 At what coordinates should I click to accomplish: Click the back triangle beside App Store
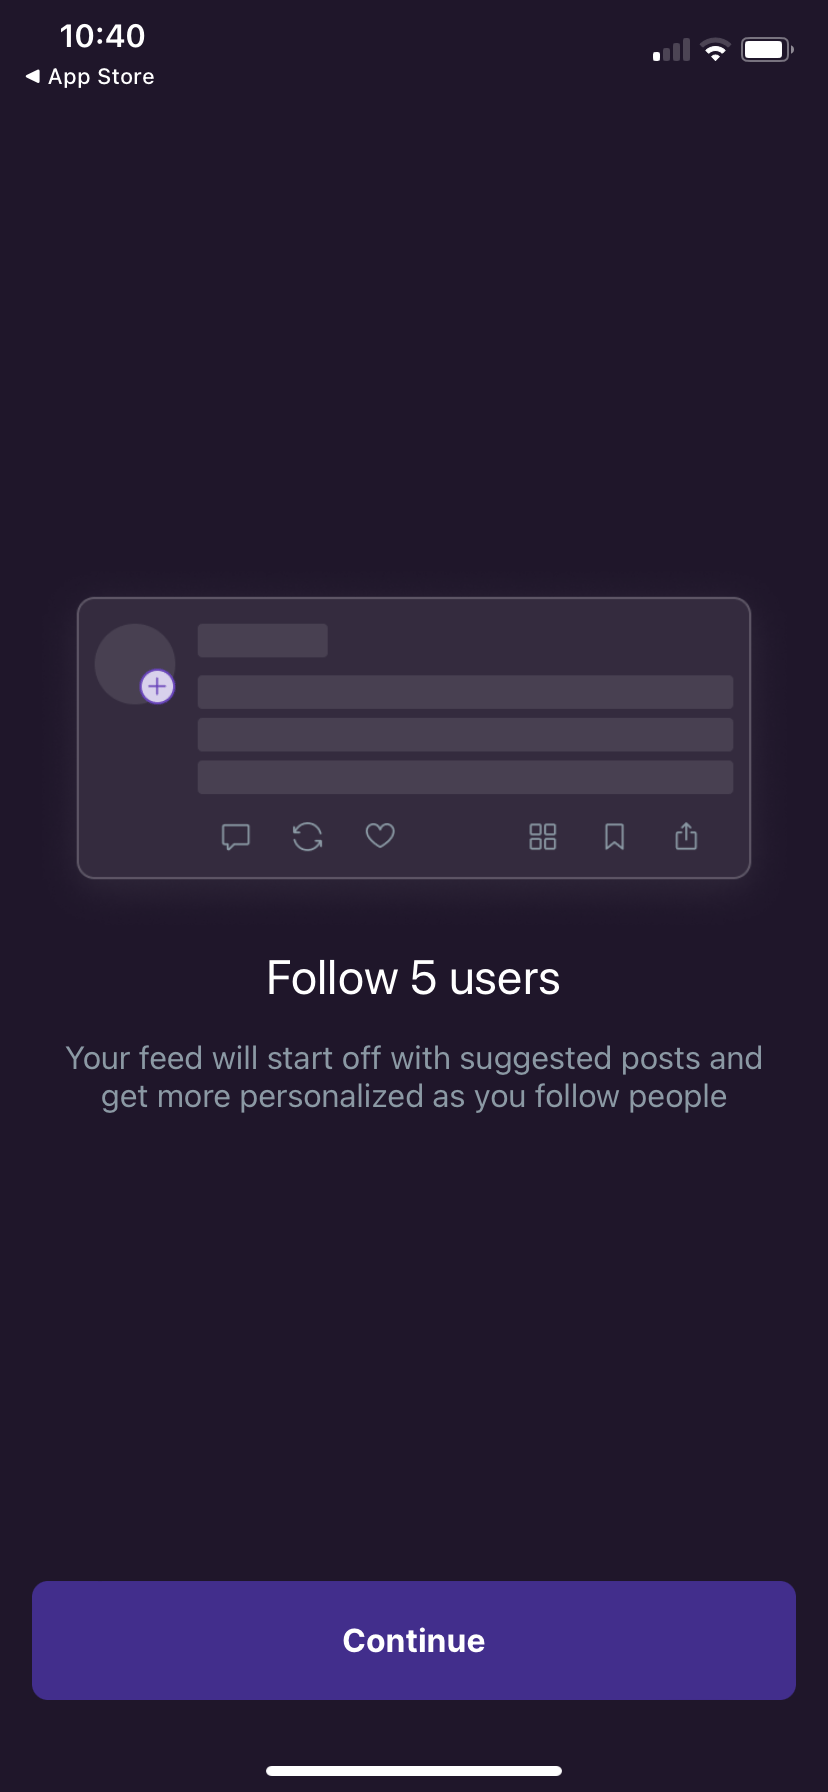pyautogui.click(x=33, y=76)
